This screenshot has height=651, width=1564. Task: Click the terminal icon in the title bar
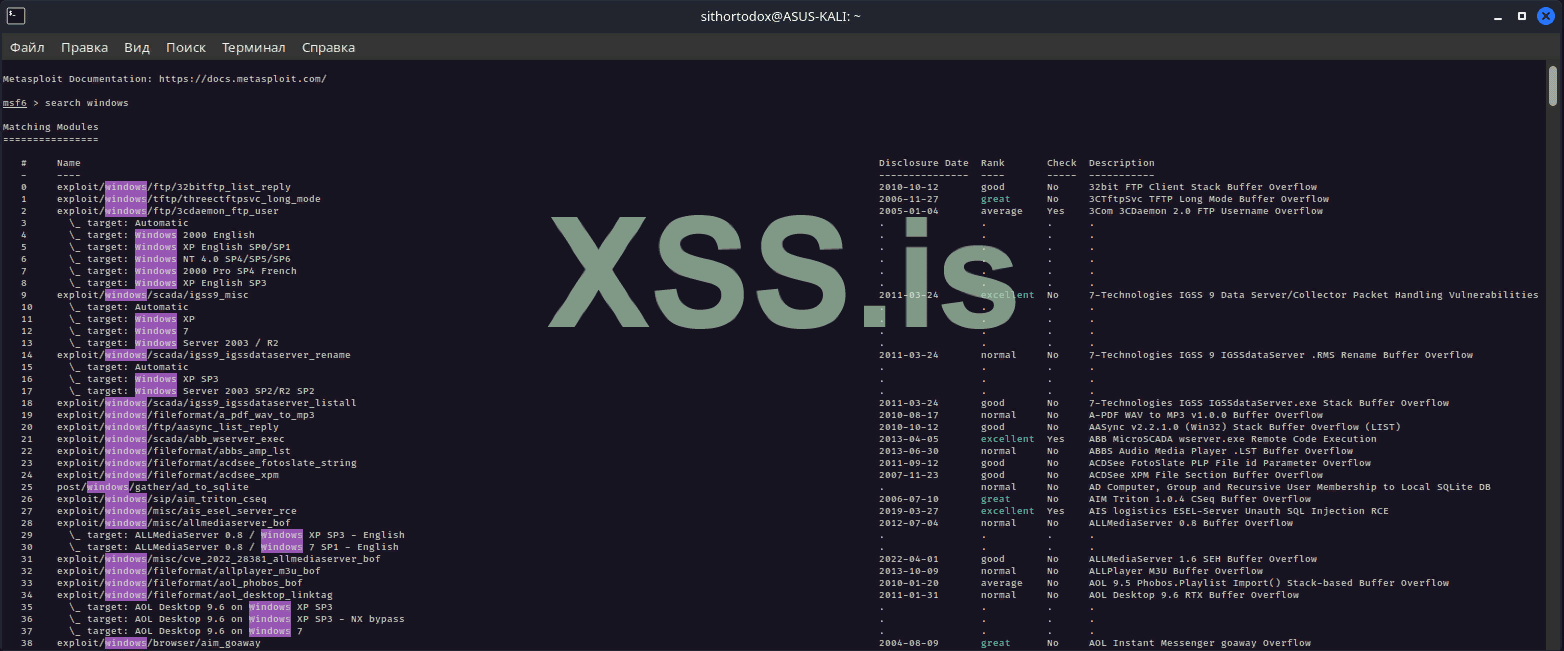coord(16,16)
